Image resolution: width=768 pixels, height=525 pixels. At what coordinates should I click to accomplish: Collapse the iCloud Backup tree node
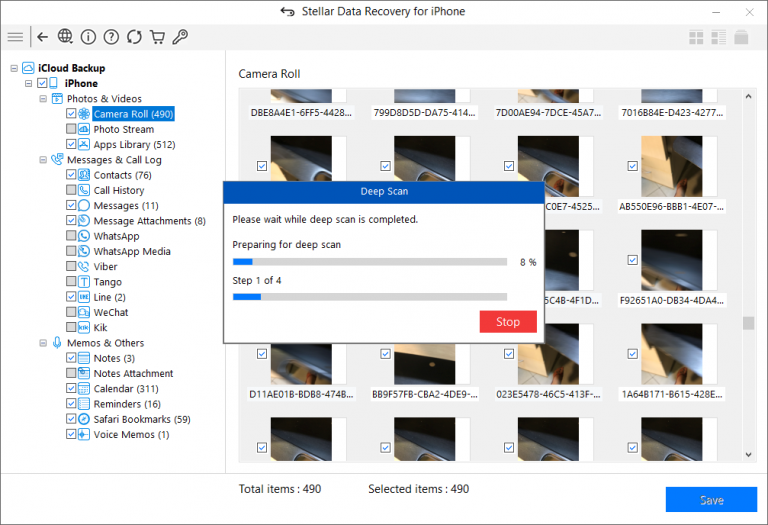pos(14,68)
